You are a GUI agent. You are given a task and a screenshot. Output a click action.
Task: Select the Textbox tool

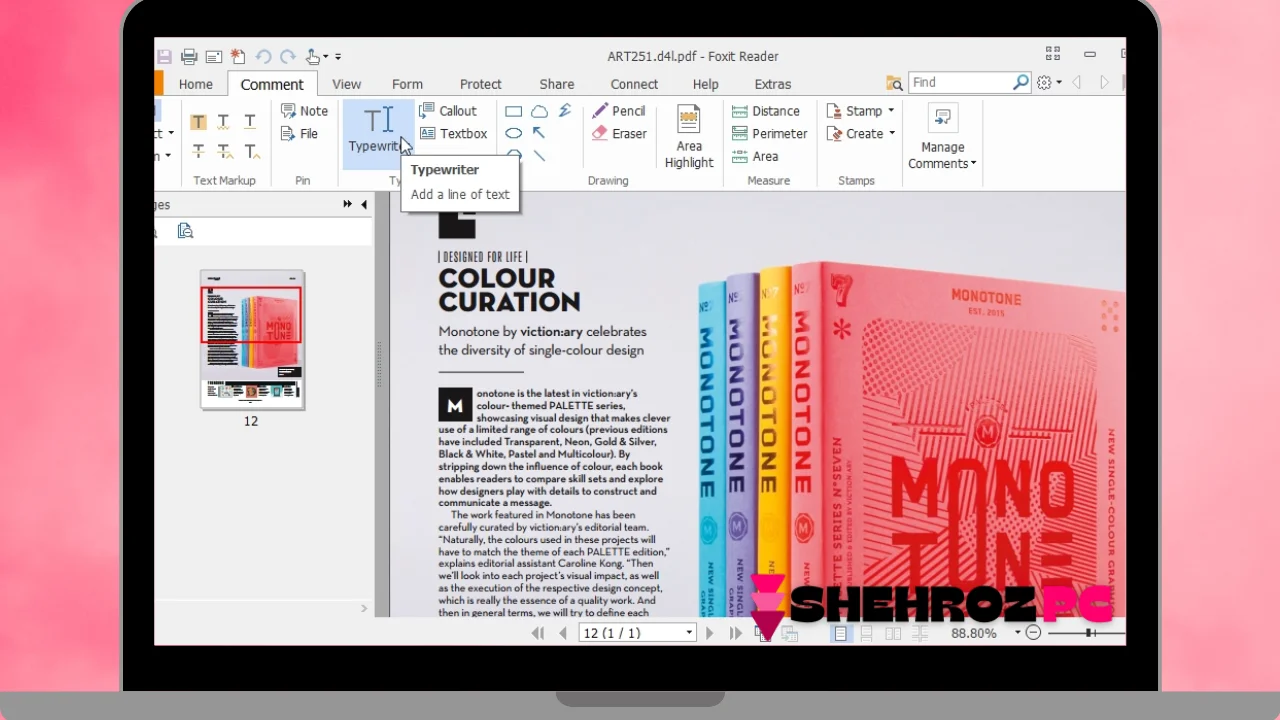pyautogui.click(x=453, y=134)
